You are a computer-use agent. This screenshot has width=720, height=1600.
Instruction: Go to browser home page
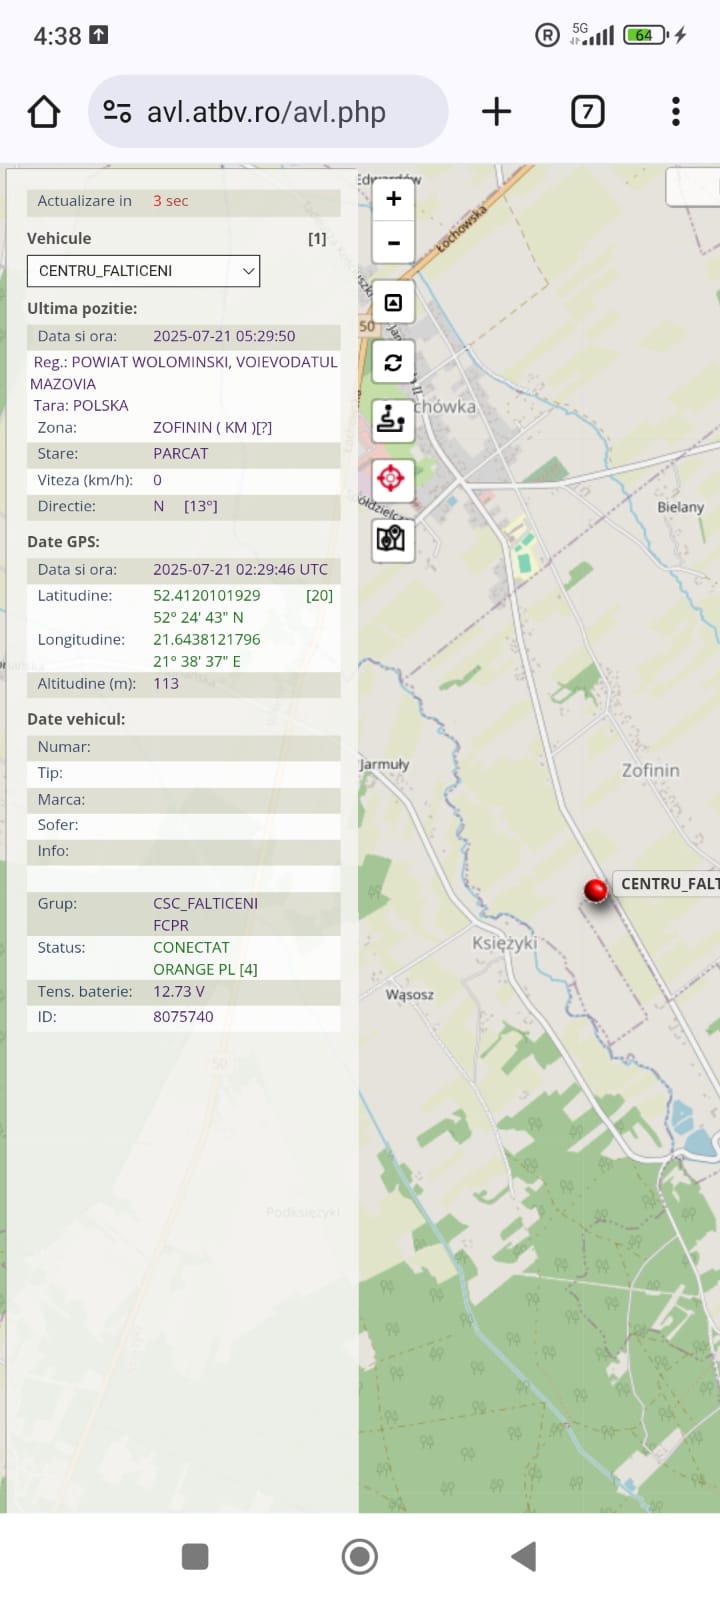[x=44, y=111]
